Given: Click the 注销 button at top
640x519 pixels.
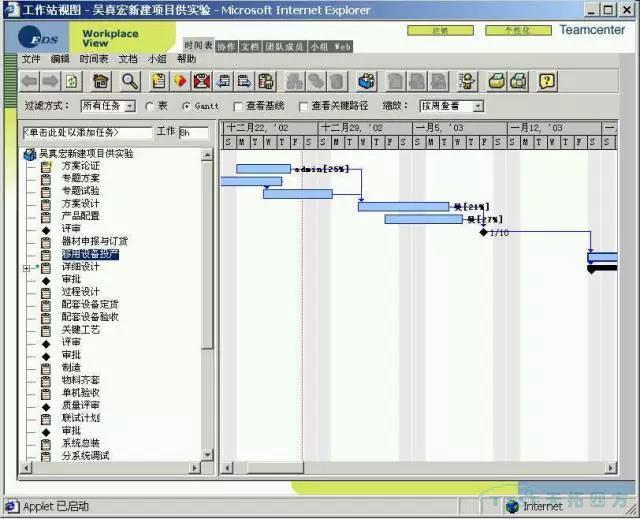Looking at the screenshot, I should pyautogui.click(x=440, y=31).
